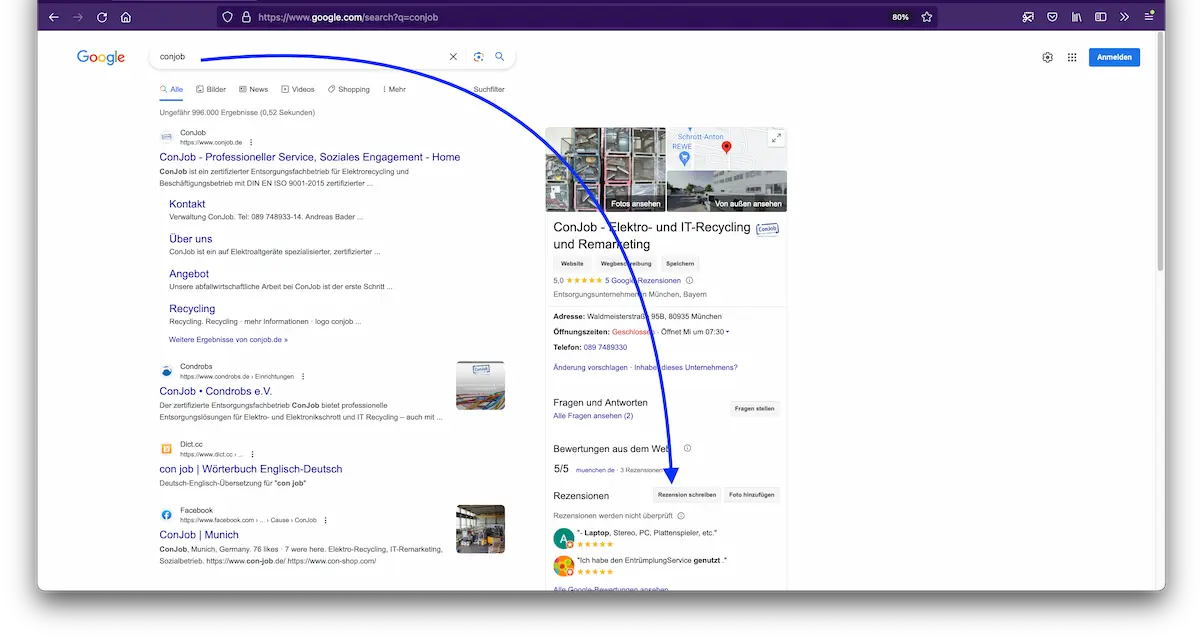Image resolution: width=1200 pixels, height=640 pixels.
Task: Open muenchen.de reviews link
Action: tap(595, 469)
